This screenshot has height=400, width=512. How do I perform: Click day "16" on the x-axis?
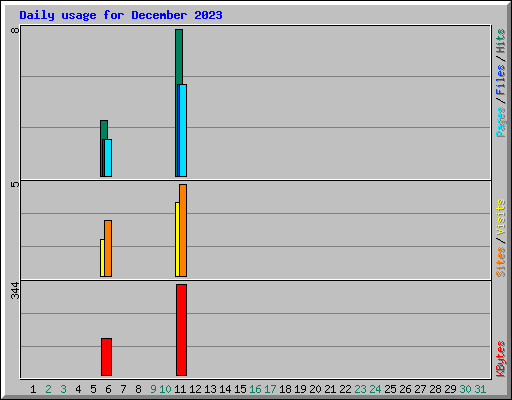[x=255, y=389]
